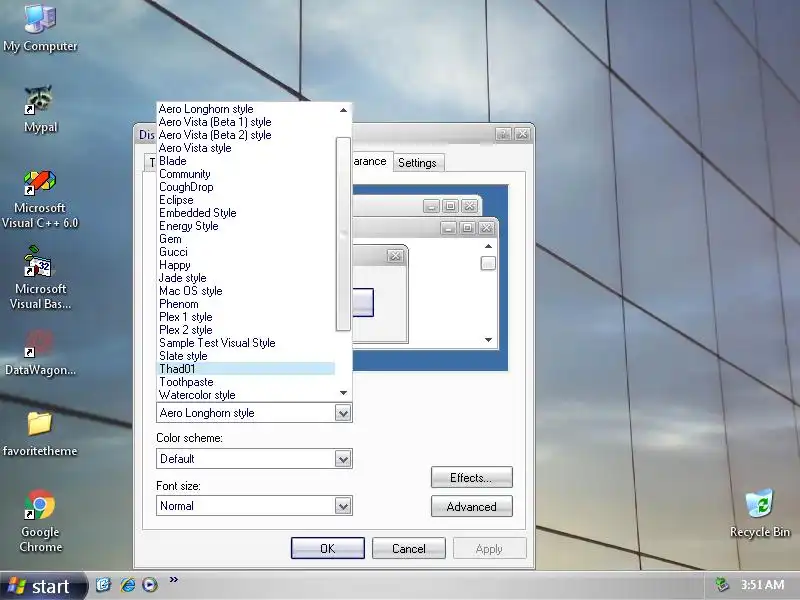Click the Show Desktop quick launch icon

pos(104,584)
